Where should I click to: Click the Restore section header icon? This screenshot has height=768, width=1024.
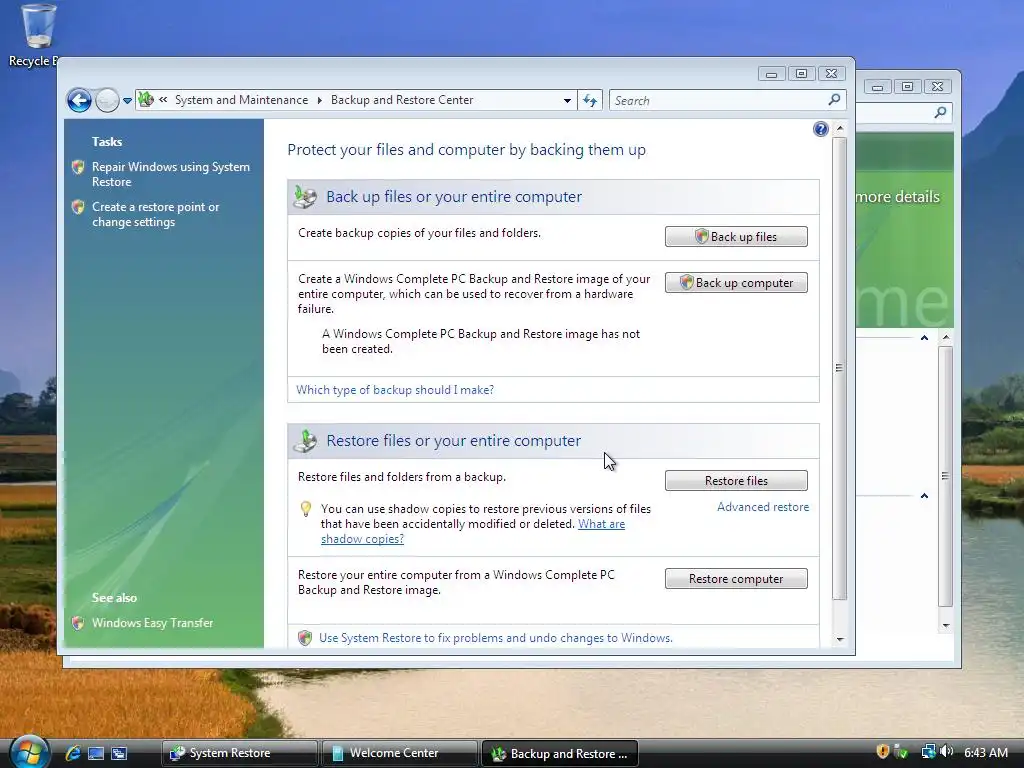305,441
